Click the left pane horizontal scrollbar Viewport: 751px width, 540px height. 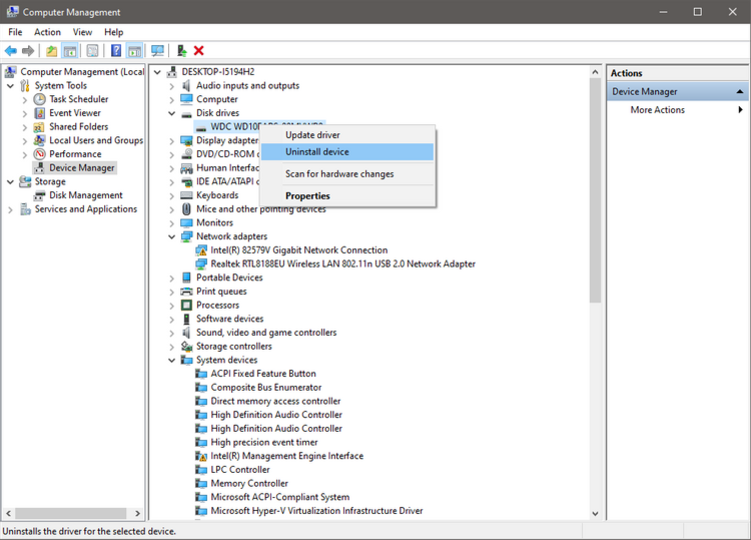(71, 513)
